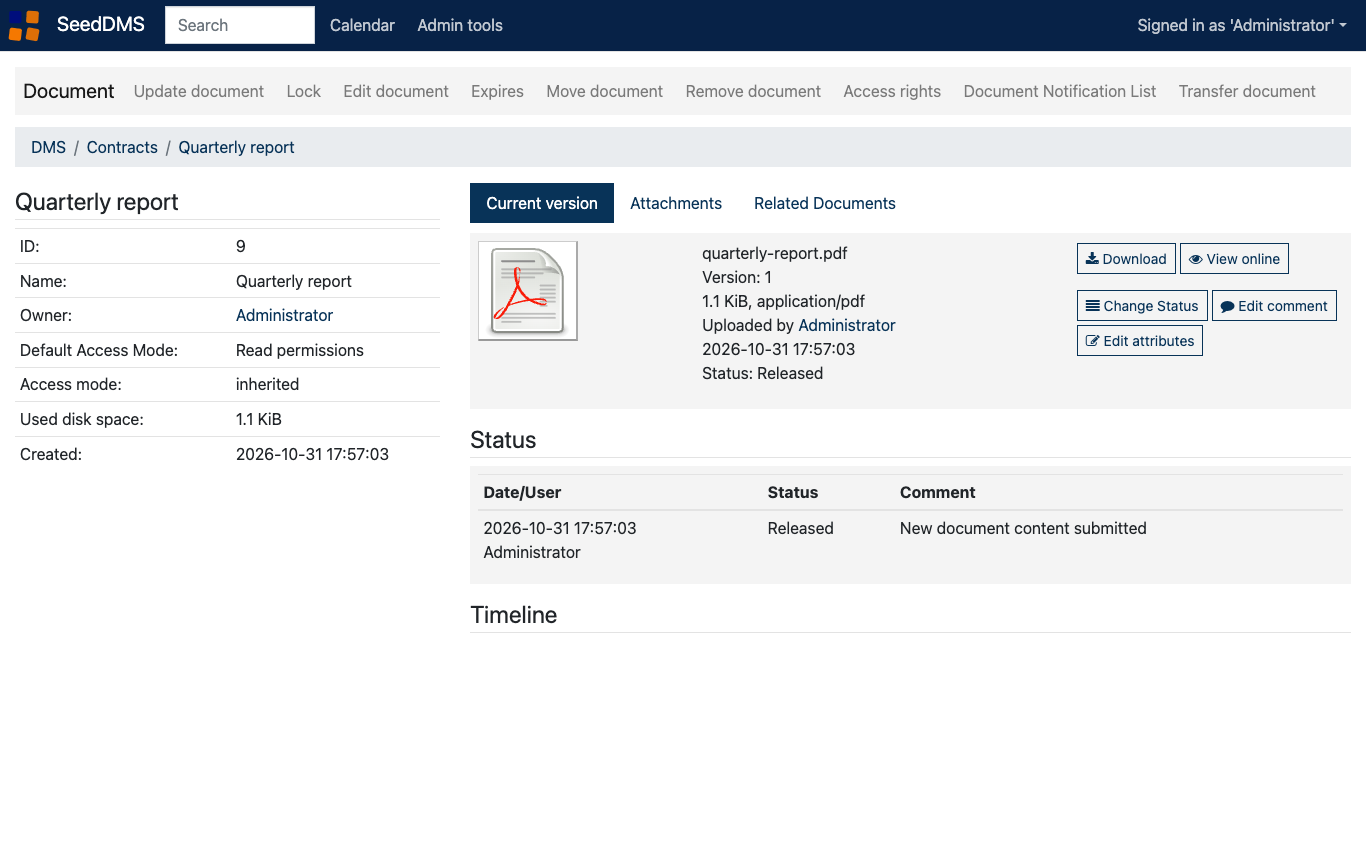
Task: Open the Calendar page
Action: (x=362, y=25)
